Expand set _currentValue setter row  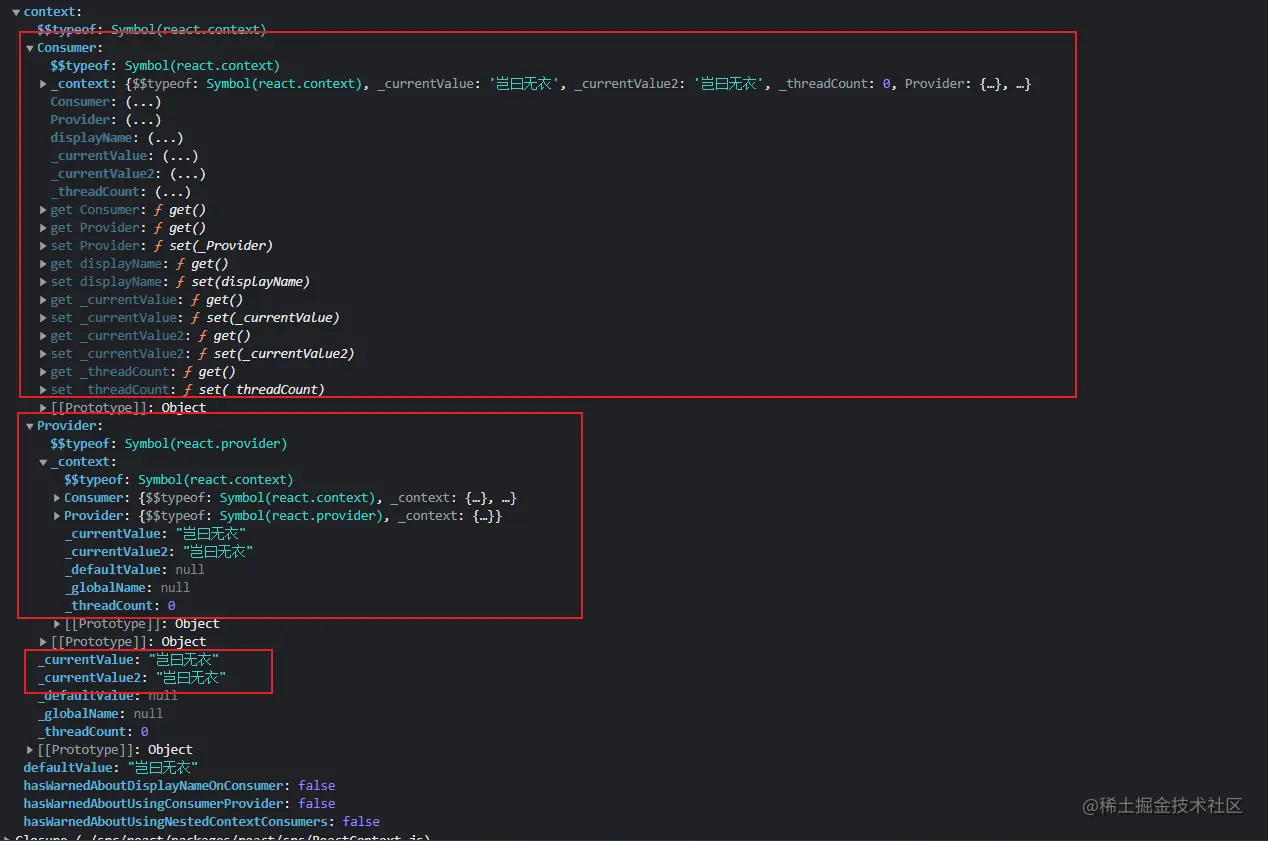coord(43,318)
